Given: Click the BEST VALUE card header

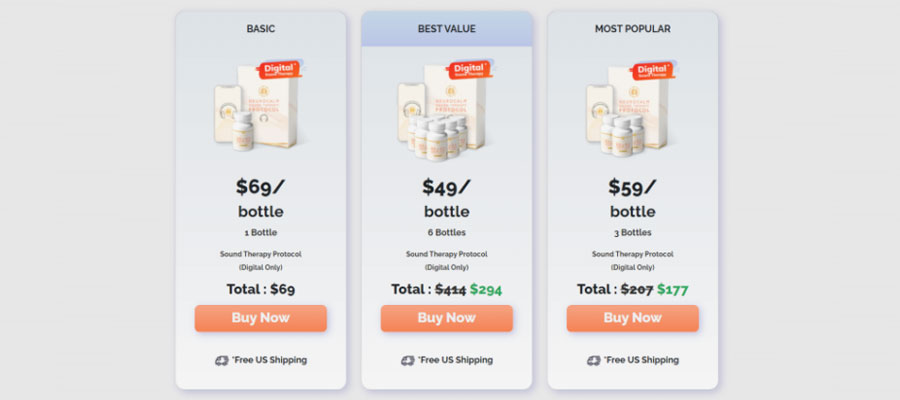Looking at the screenshot, I should 447,29.
